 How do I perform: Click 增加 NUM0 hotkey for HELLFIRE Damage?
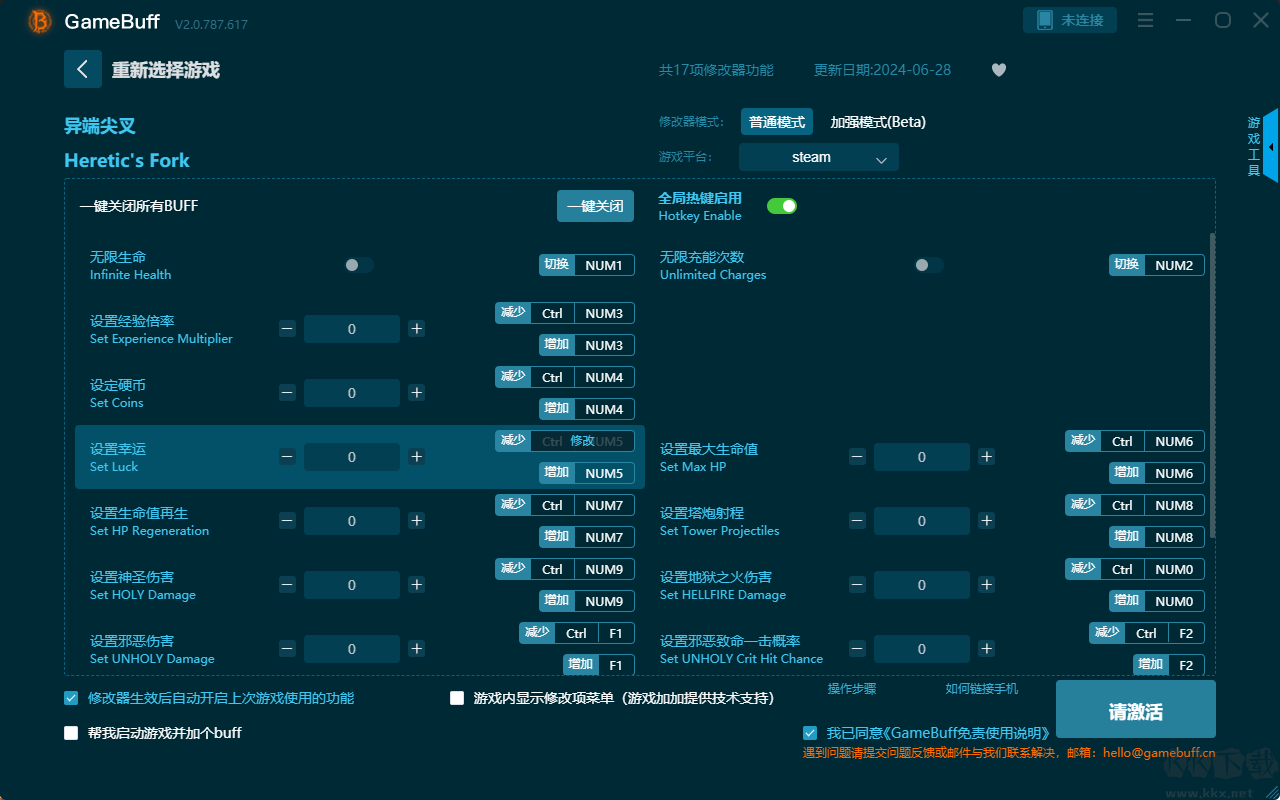(x=1157, y=601)
